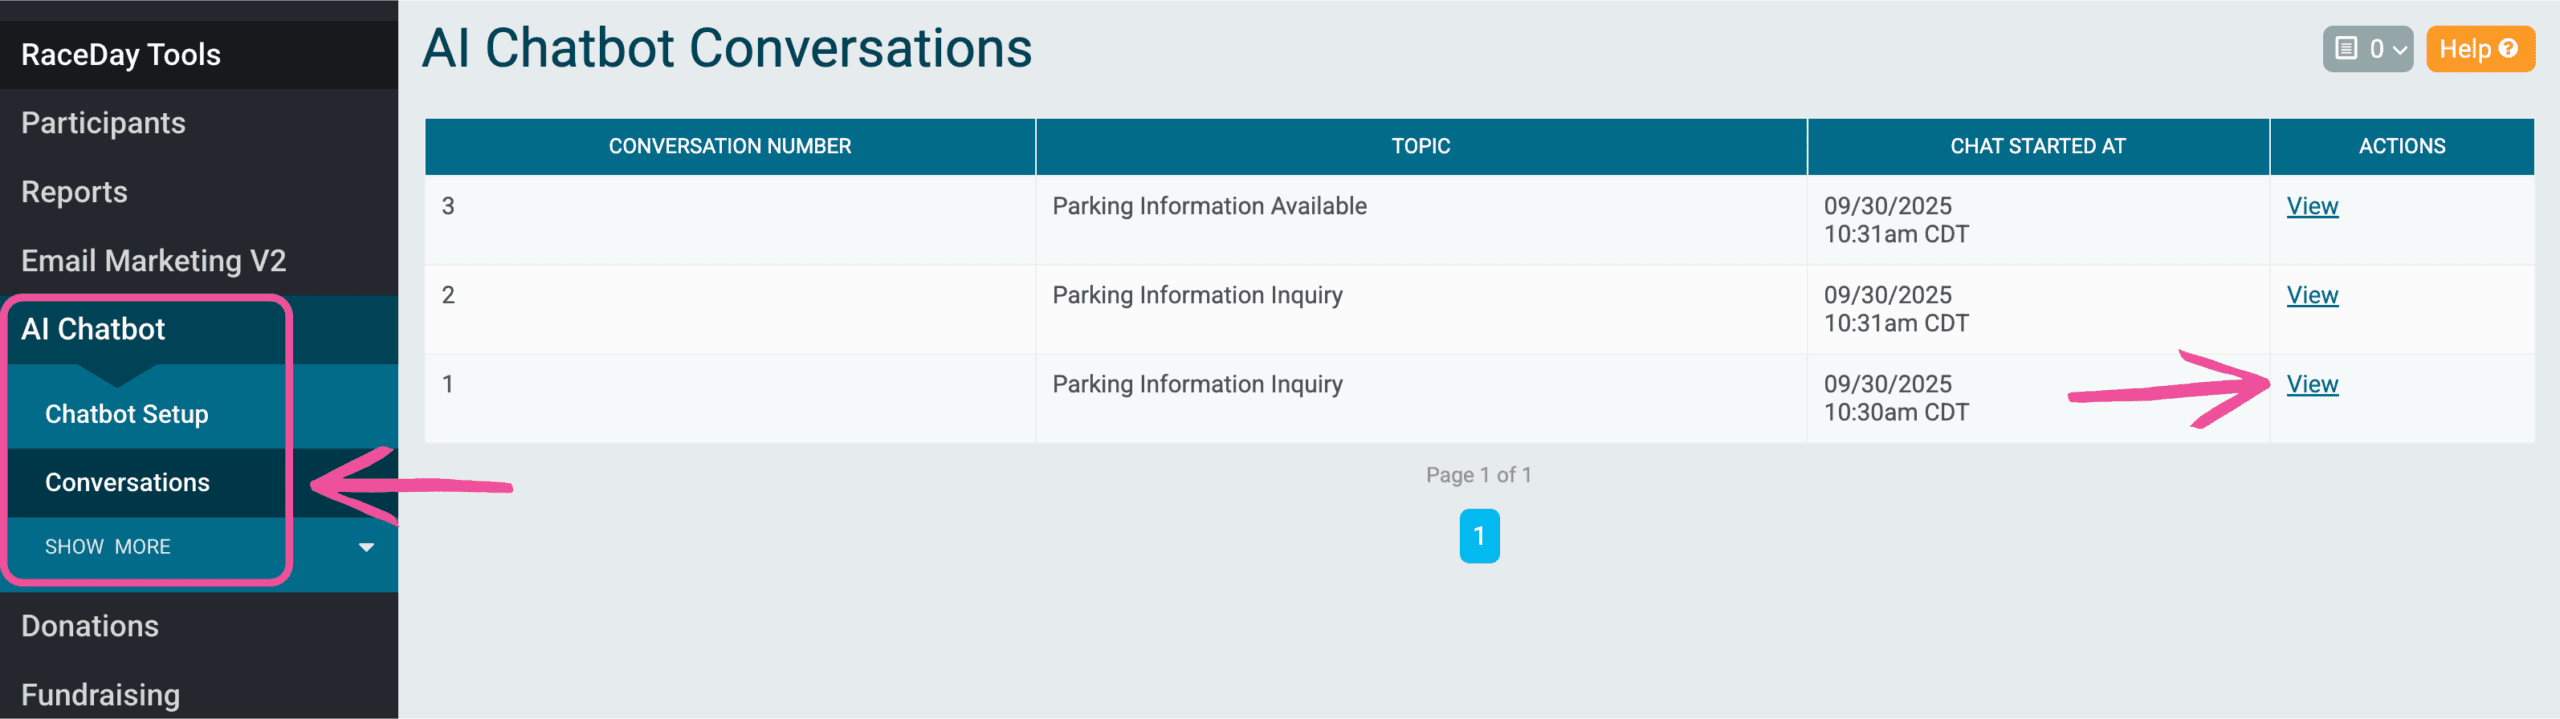View conversation number 2

point(2312,295)
